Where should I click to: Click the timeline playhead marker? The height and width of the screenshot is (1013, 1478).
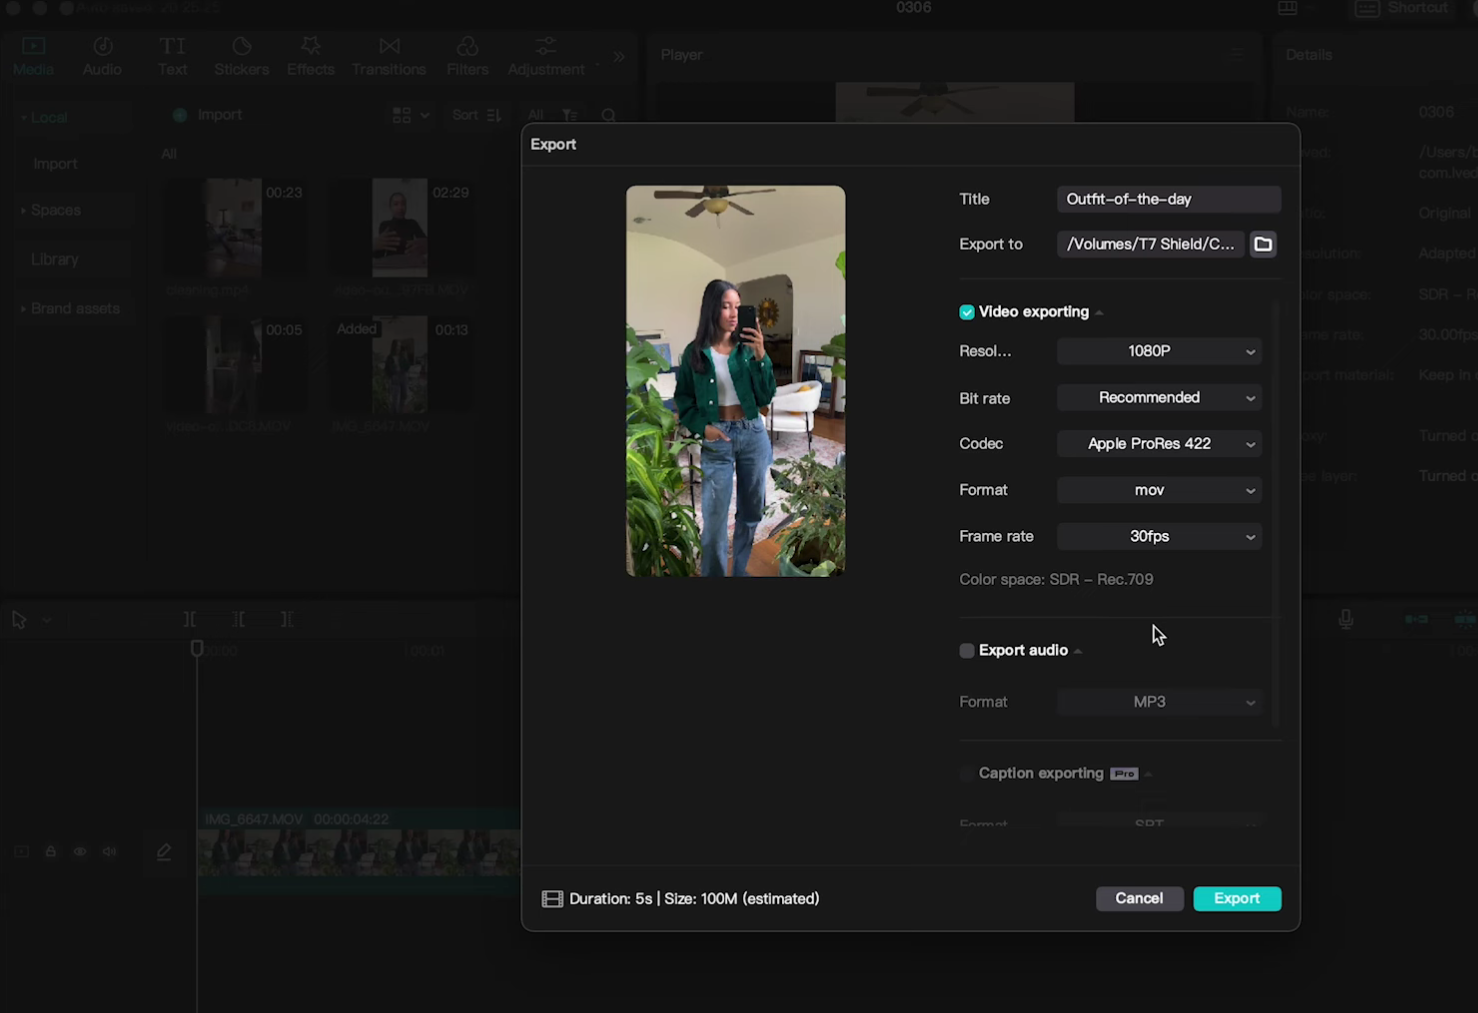click(197, 649)
